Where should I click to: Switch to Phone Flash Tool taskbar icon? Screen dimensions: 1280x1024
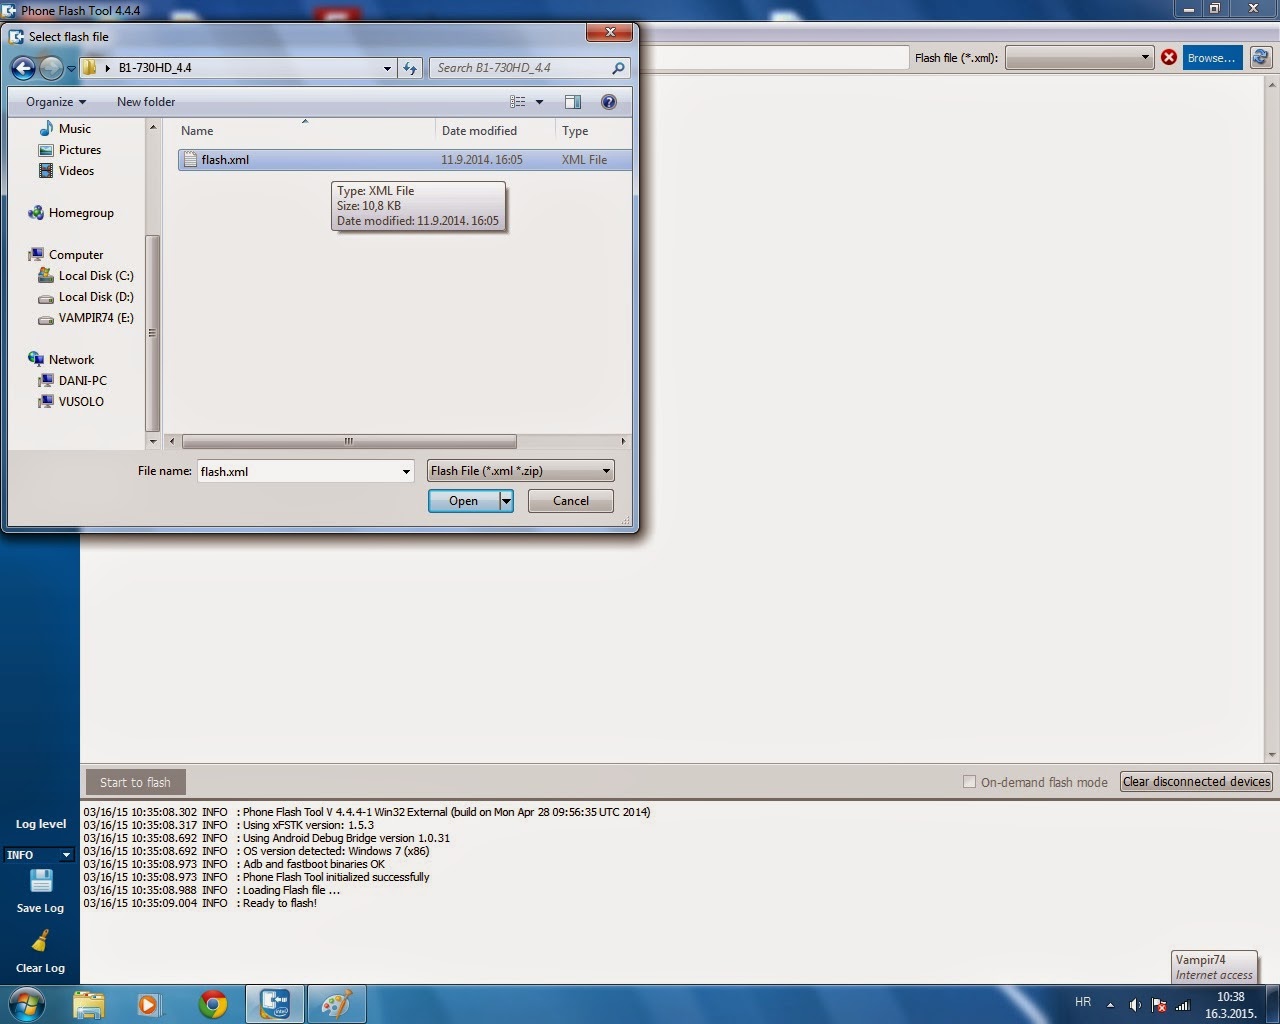tap(274, 1004)
